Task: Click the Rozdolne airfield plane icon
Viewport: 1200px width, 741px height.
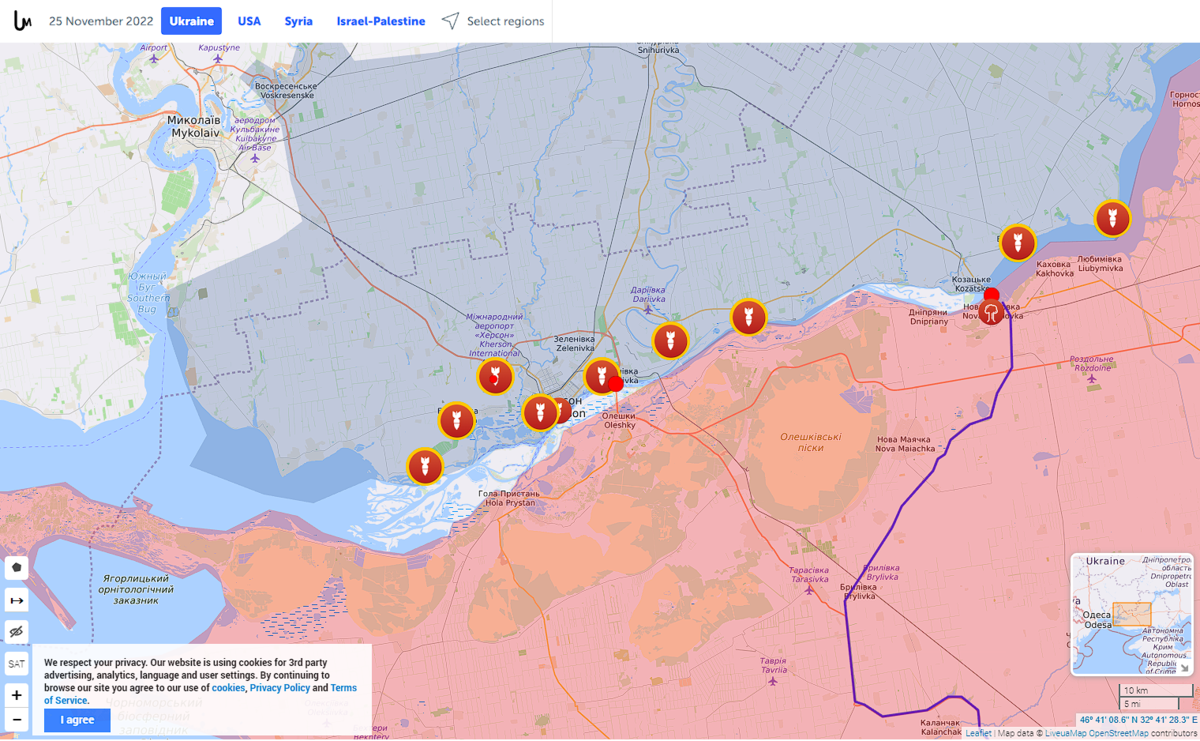Action: coord(1092,378)
